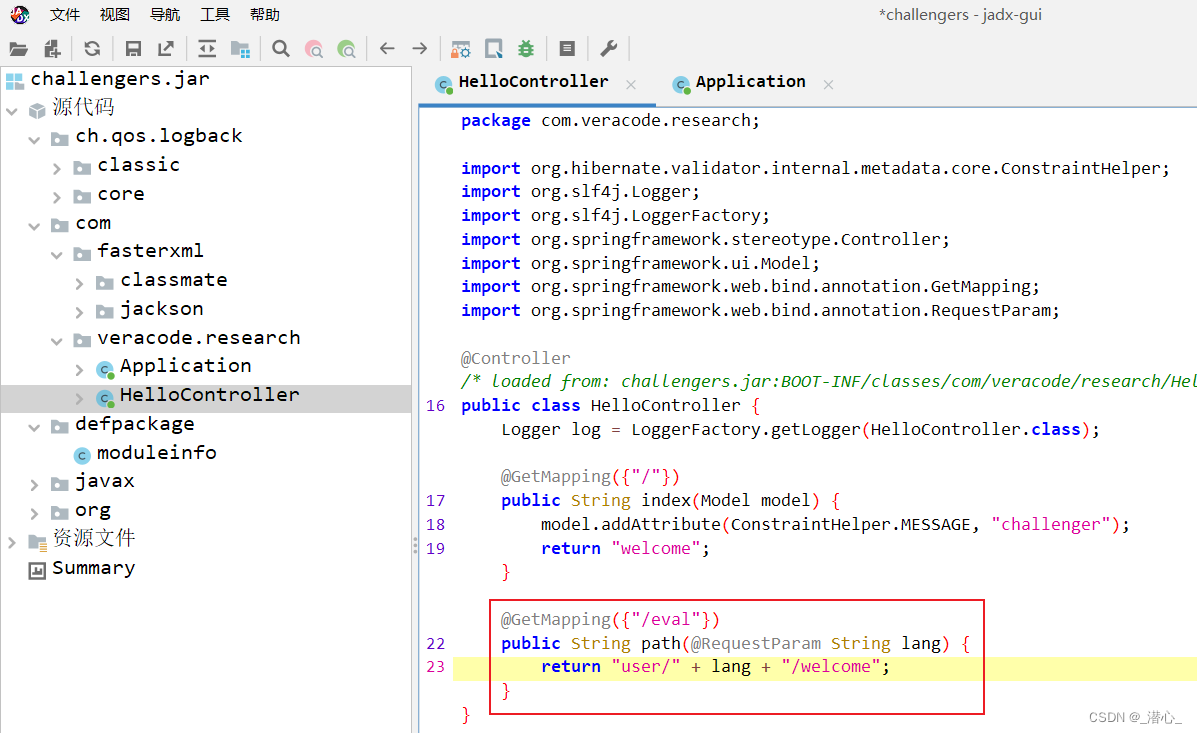The height and width of the screenshot is (733, 1197).
Task: Open comment search green magnifier icon
Action: click(347, 49)
